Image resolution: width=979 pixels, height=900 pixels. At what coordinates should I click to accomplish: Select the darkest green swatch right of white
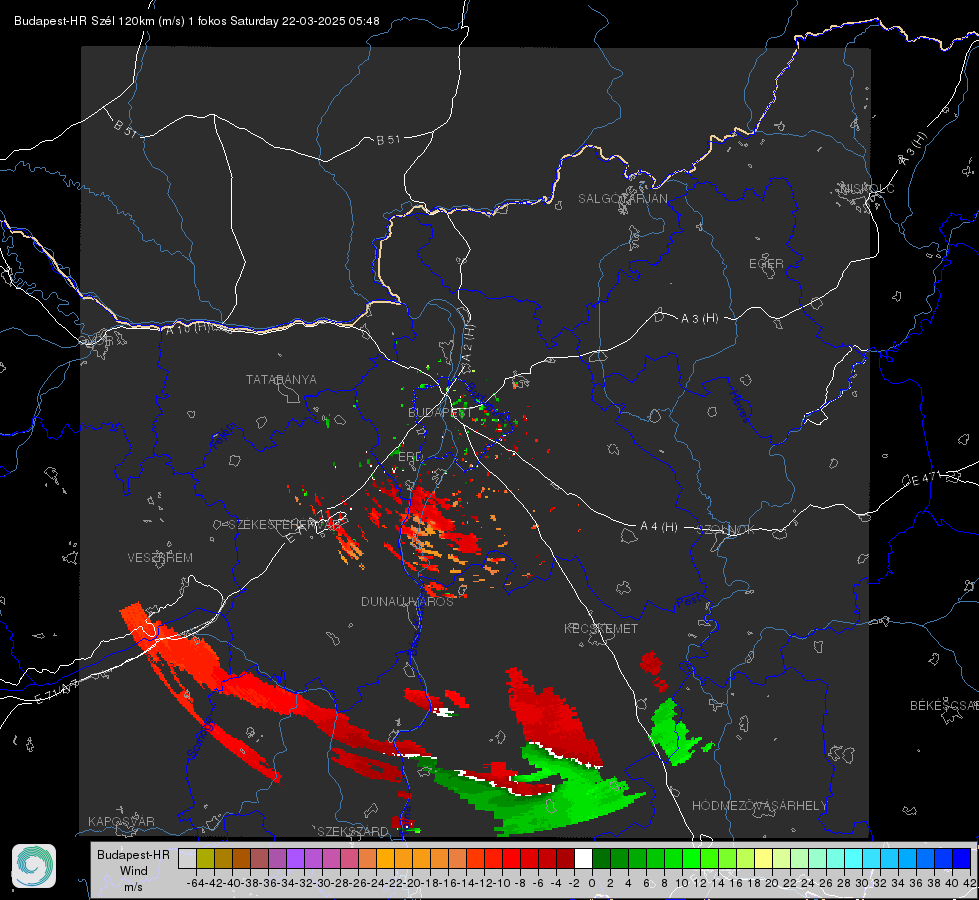(x=601, y=858)
